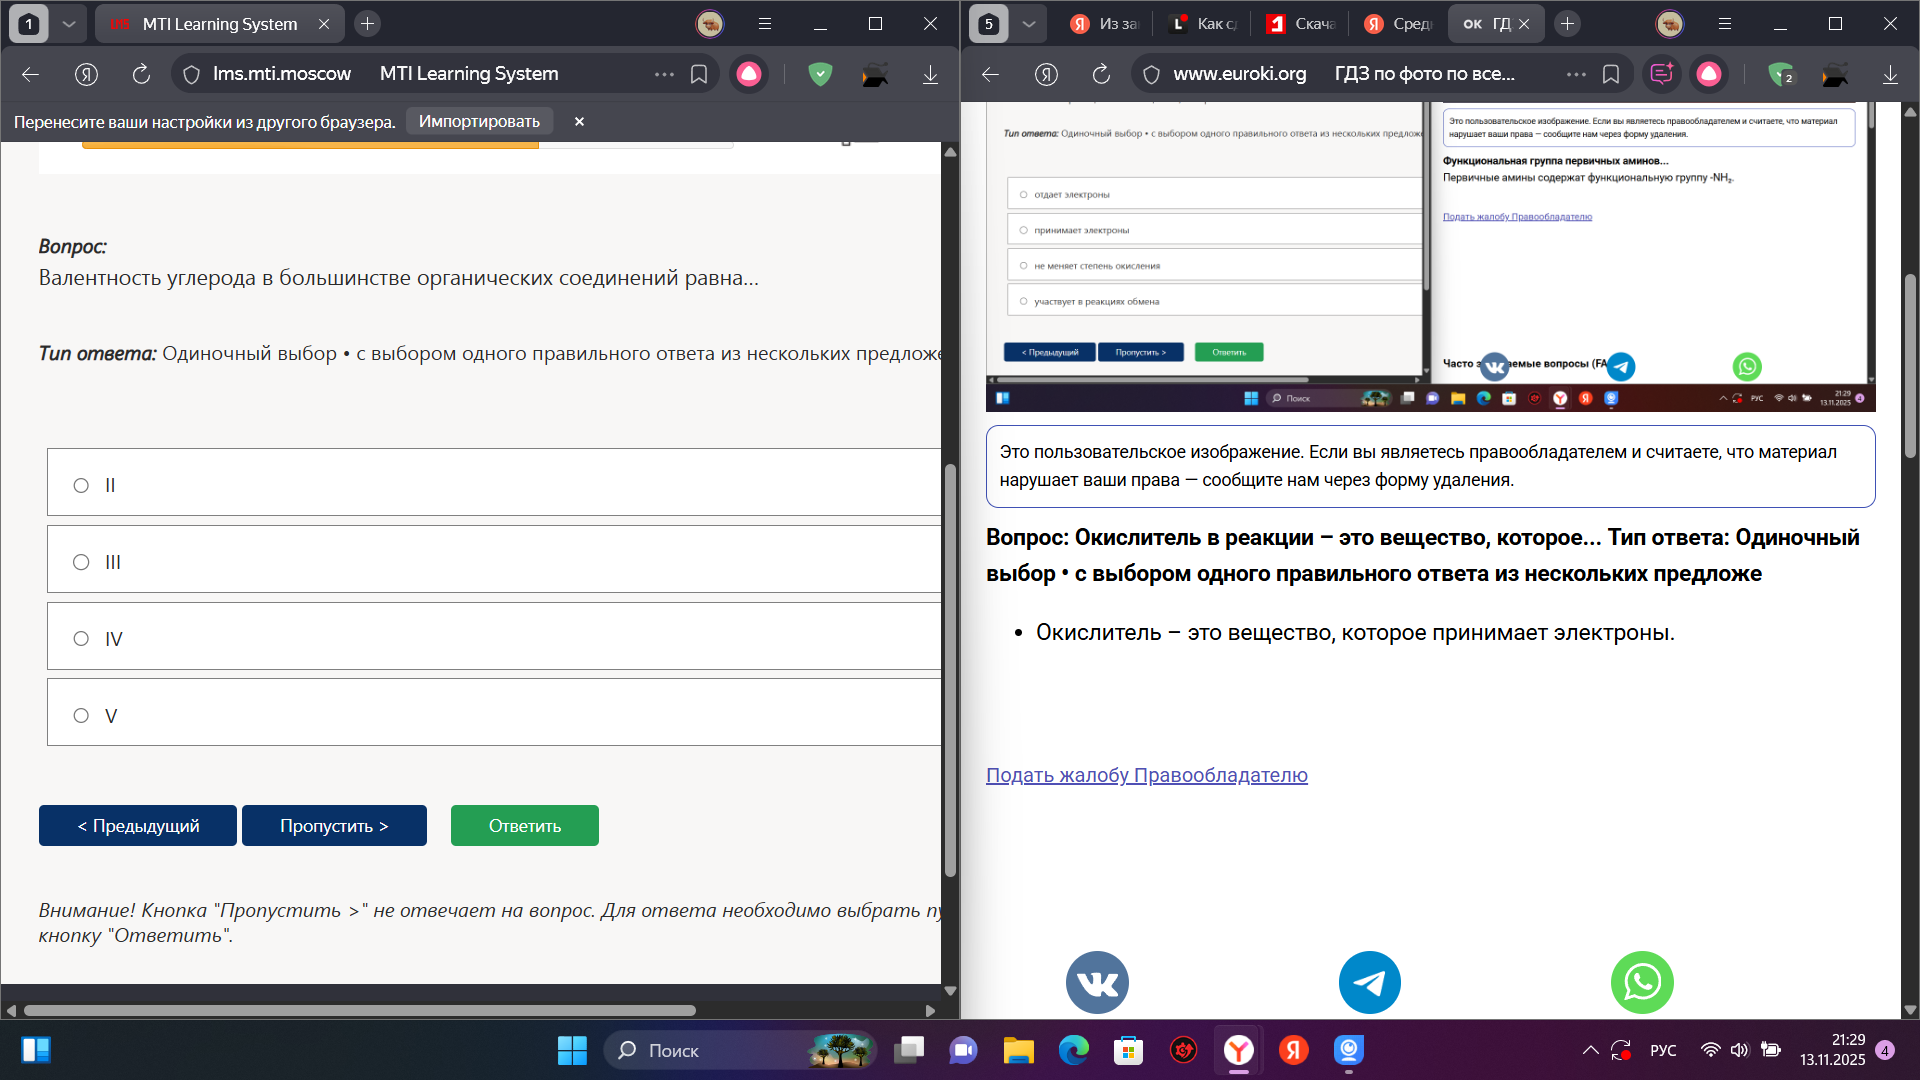Expand the tab list chevron in left window
1920x1080 pixels.
[x=68, y=24]
